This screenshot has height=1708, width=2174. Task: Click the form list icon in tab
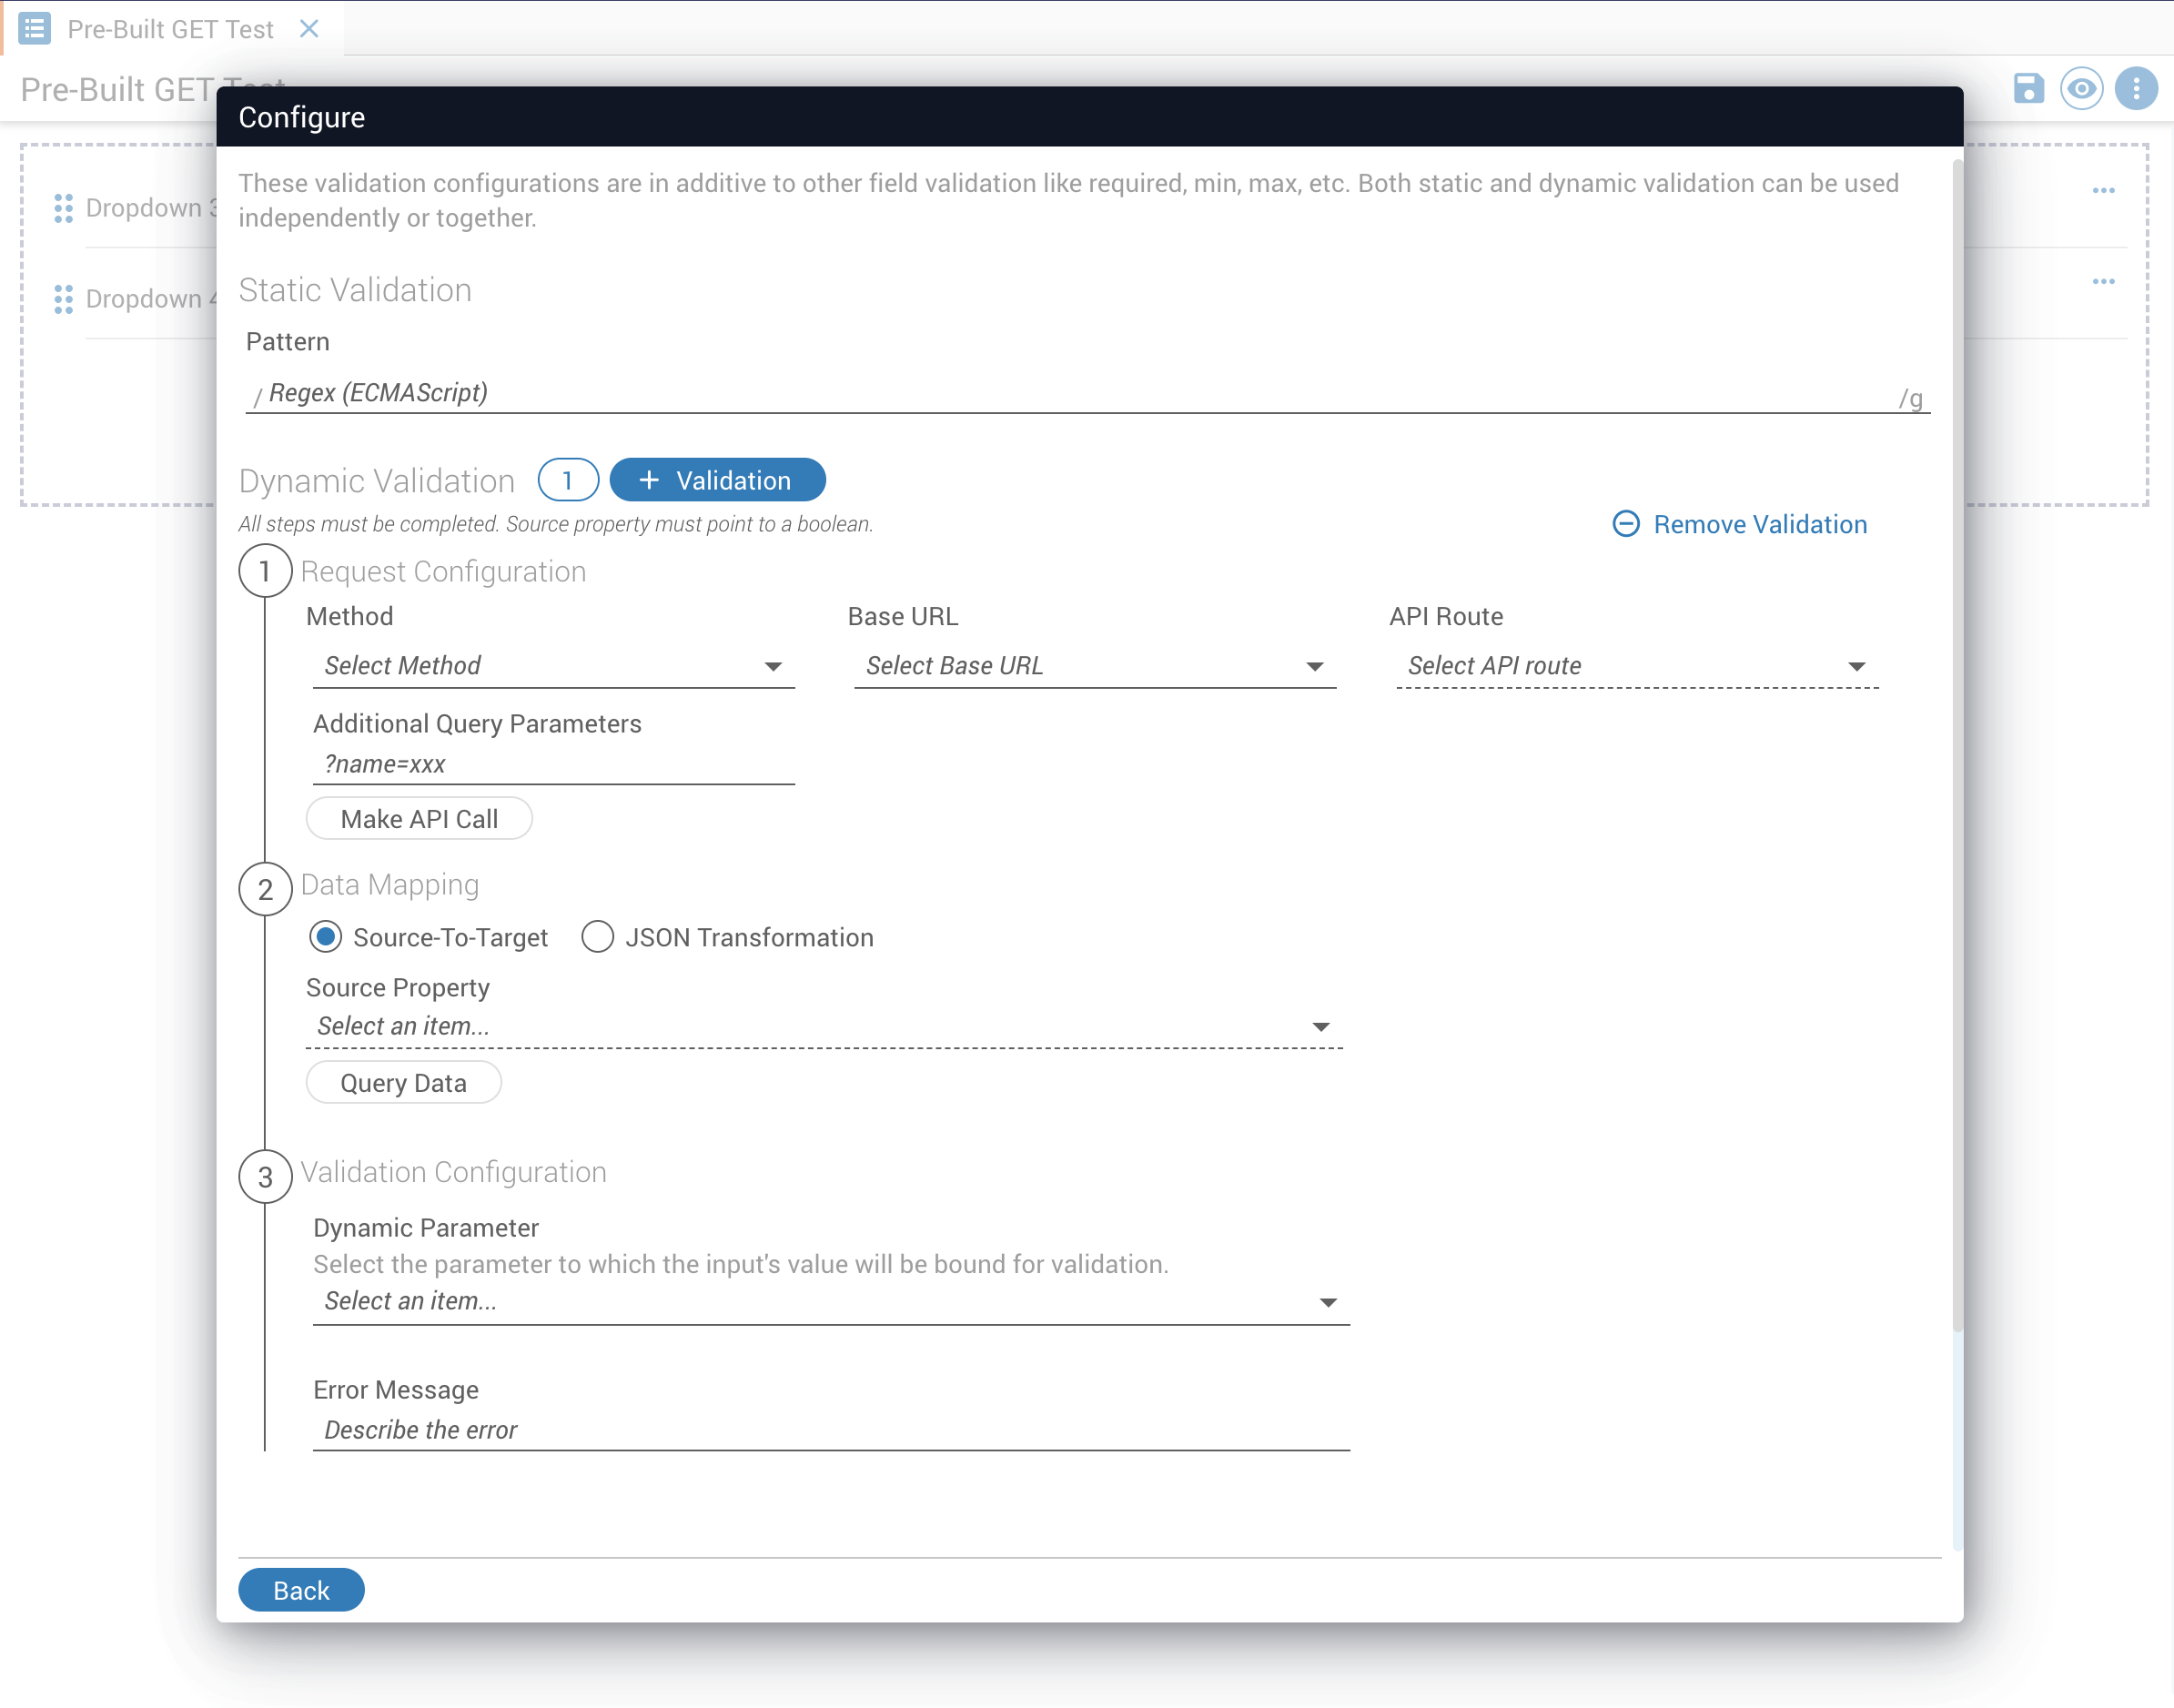pos(34,28)
